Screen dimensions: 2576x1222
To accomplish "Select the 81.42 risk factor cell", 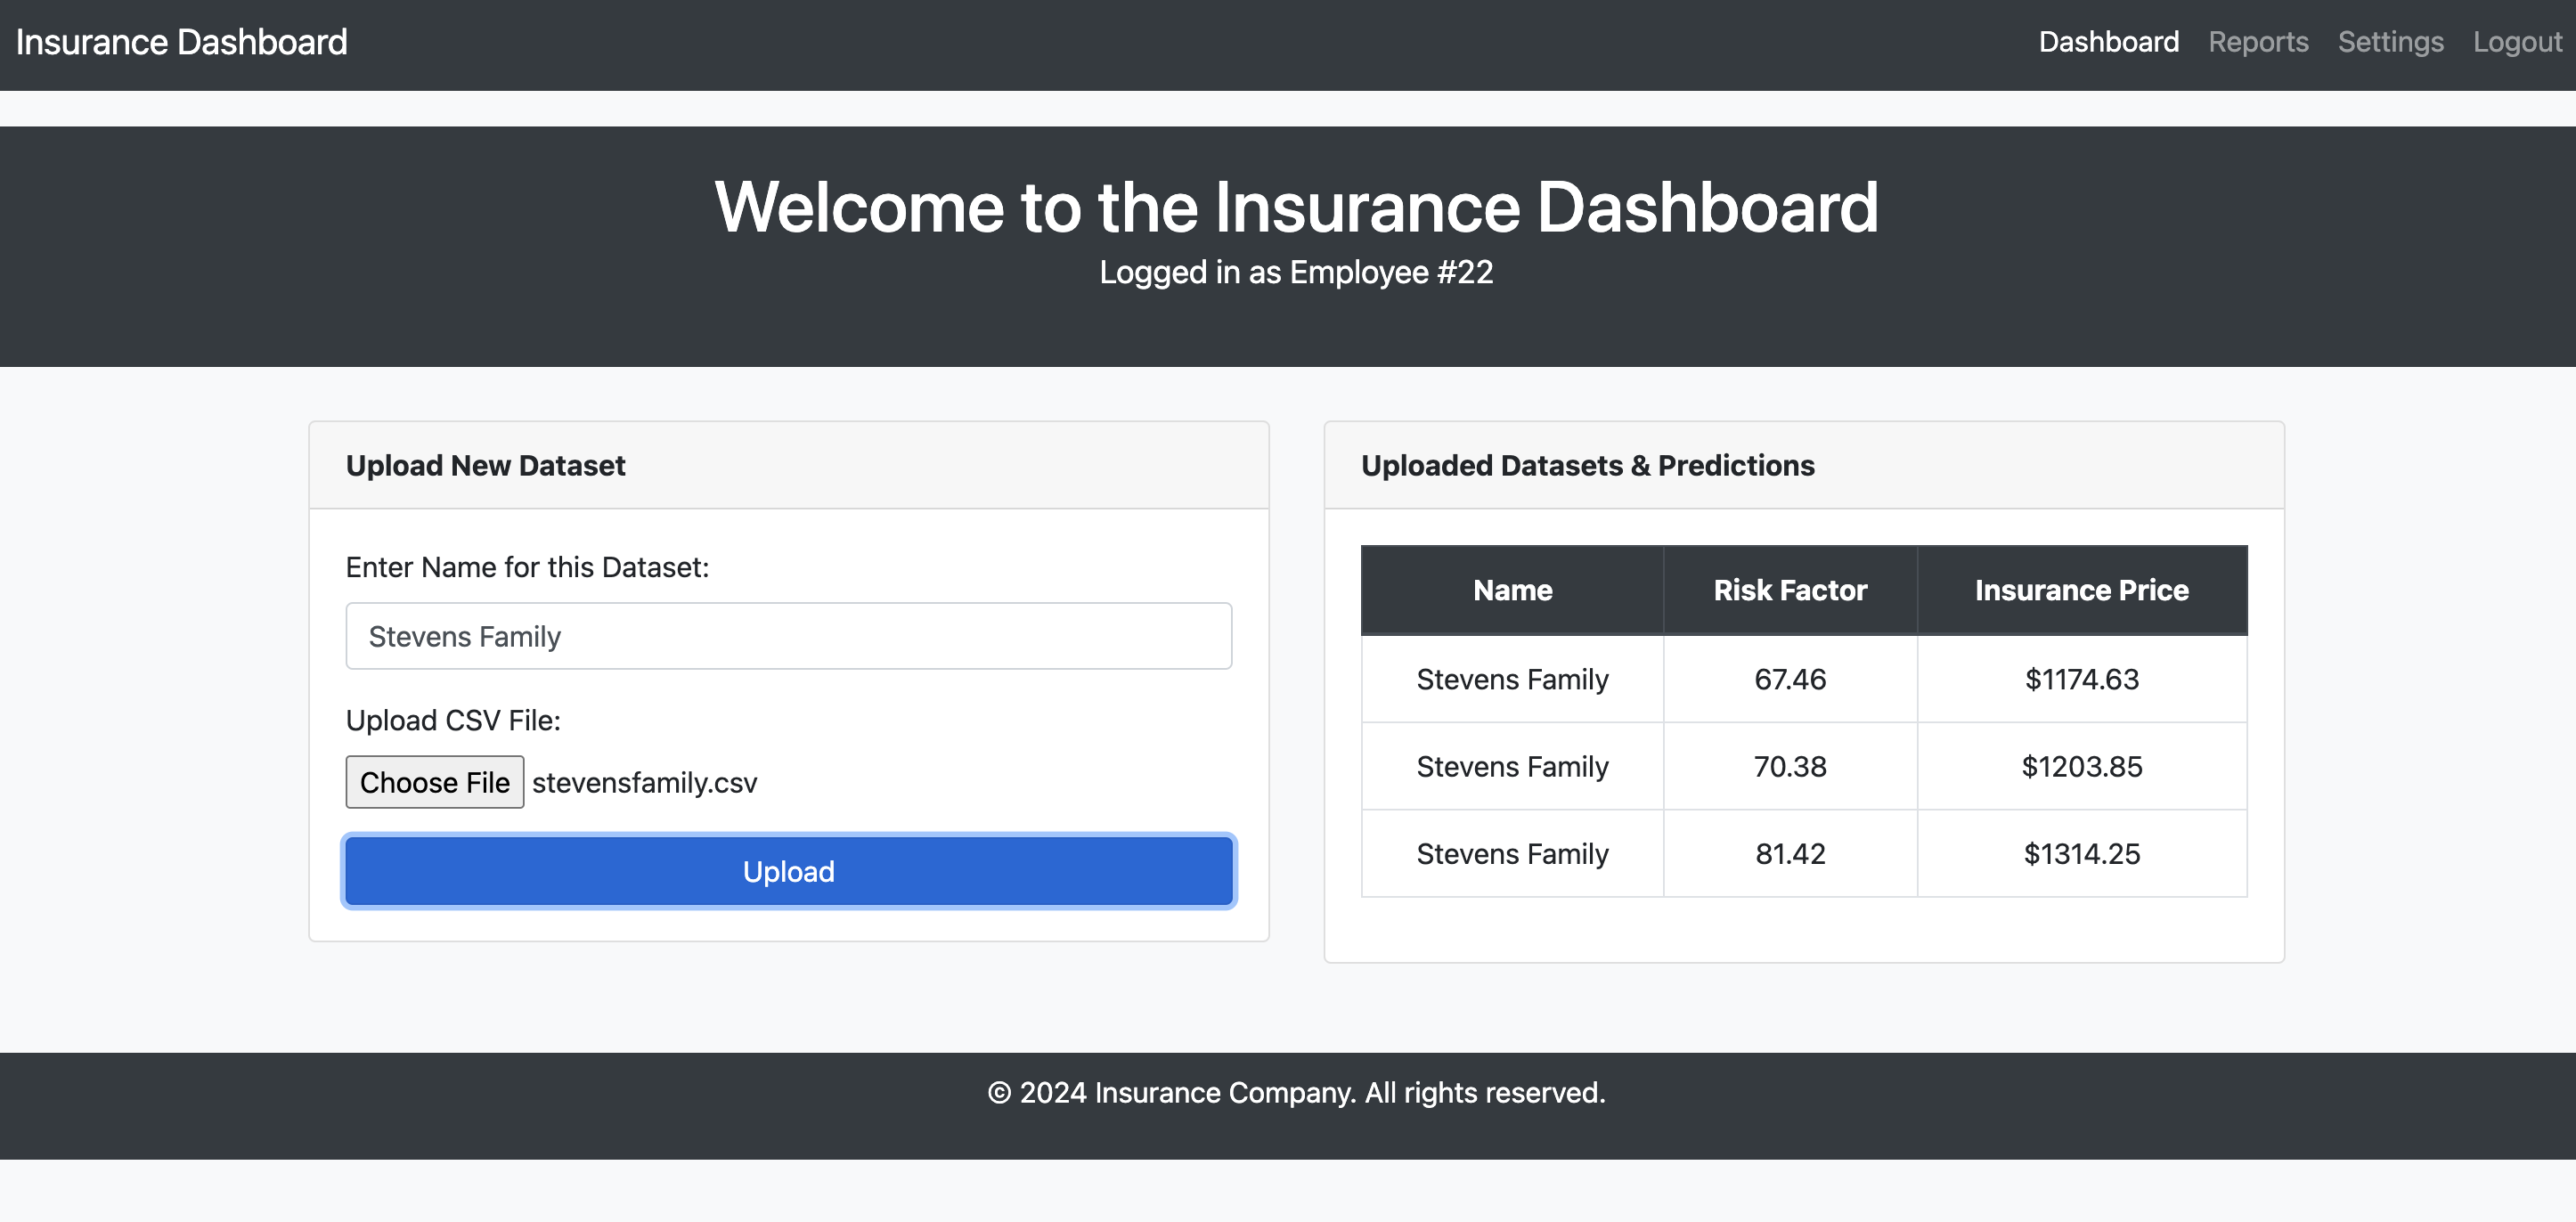I will coord(1790,853).
